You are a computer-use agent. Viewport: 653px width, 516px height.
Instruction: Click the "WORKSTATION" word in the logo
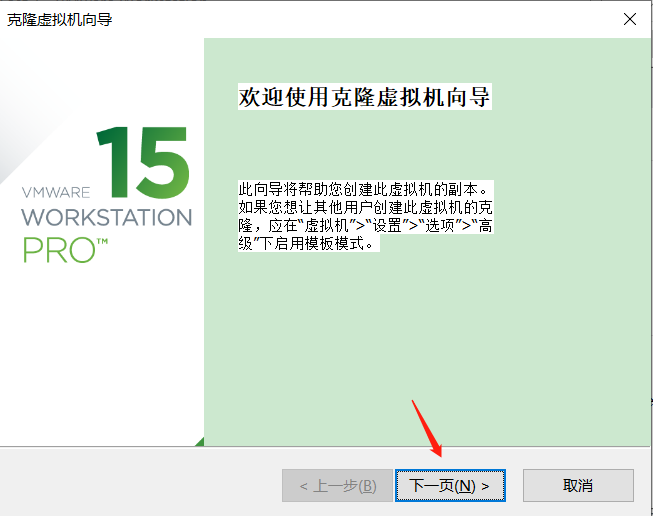[x=106, y=217]
